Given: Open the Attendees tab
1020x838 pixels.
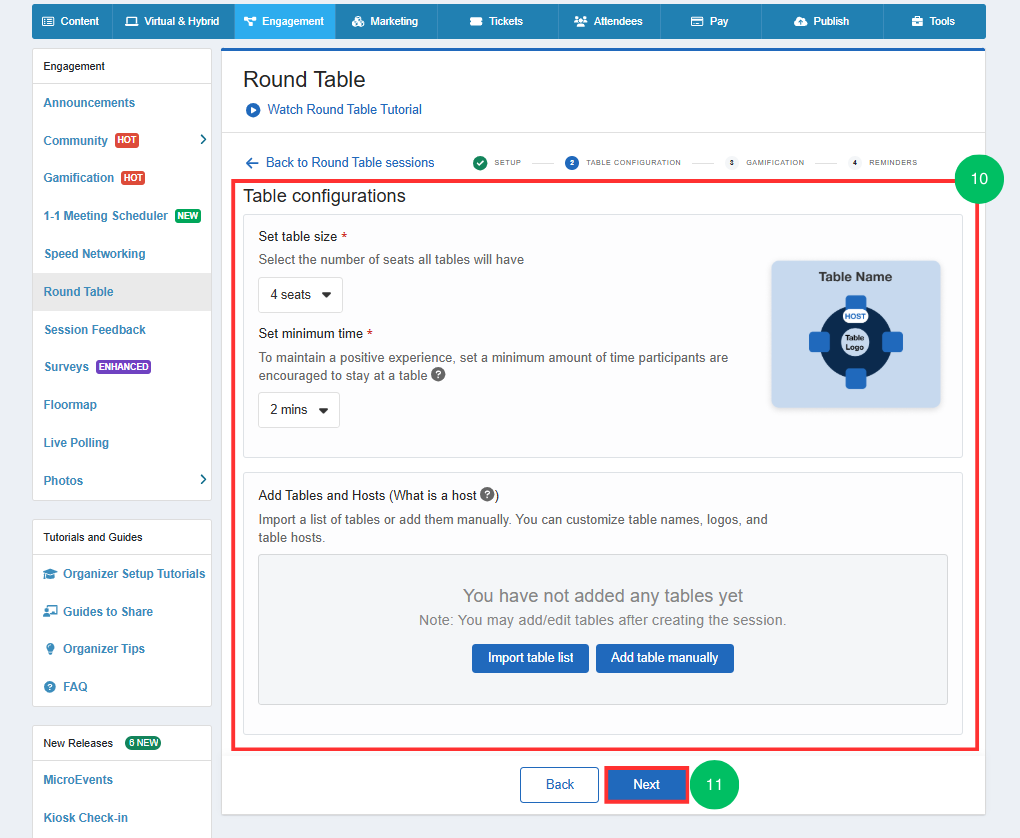Looking at the screenshot, I should pos(609,21).
